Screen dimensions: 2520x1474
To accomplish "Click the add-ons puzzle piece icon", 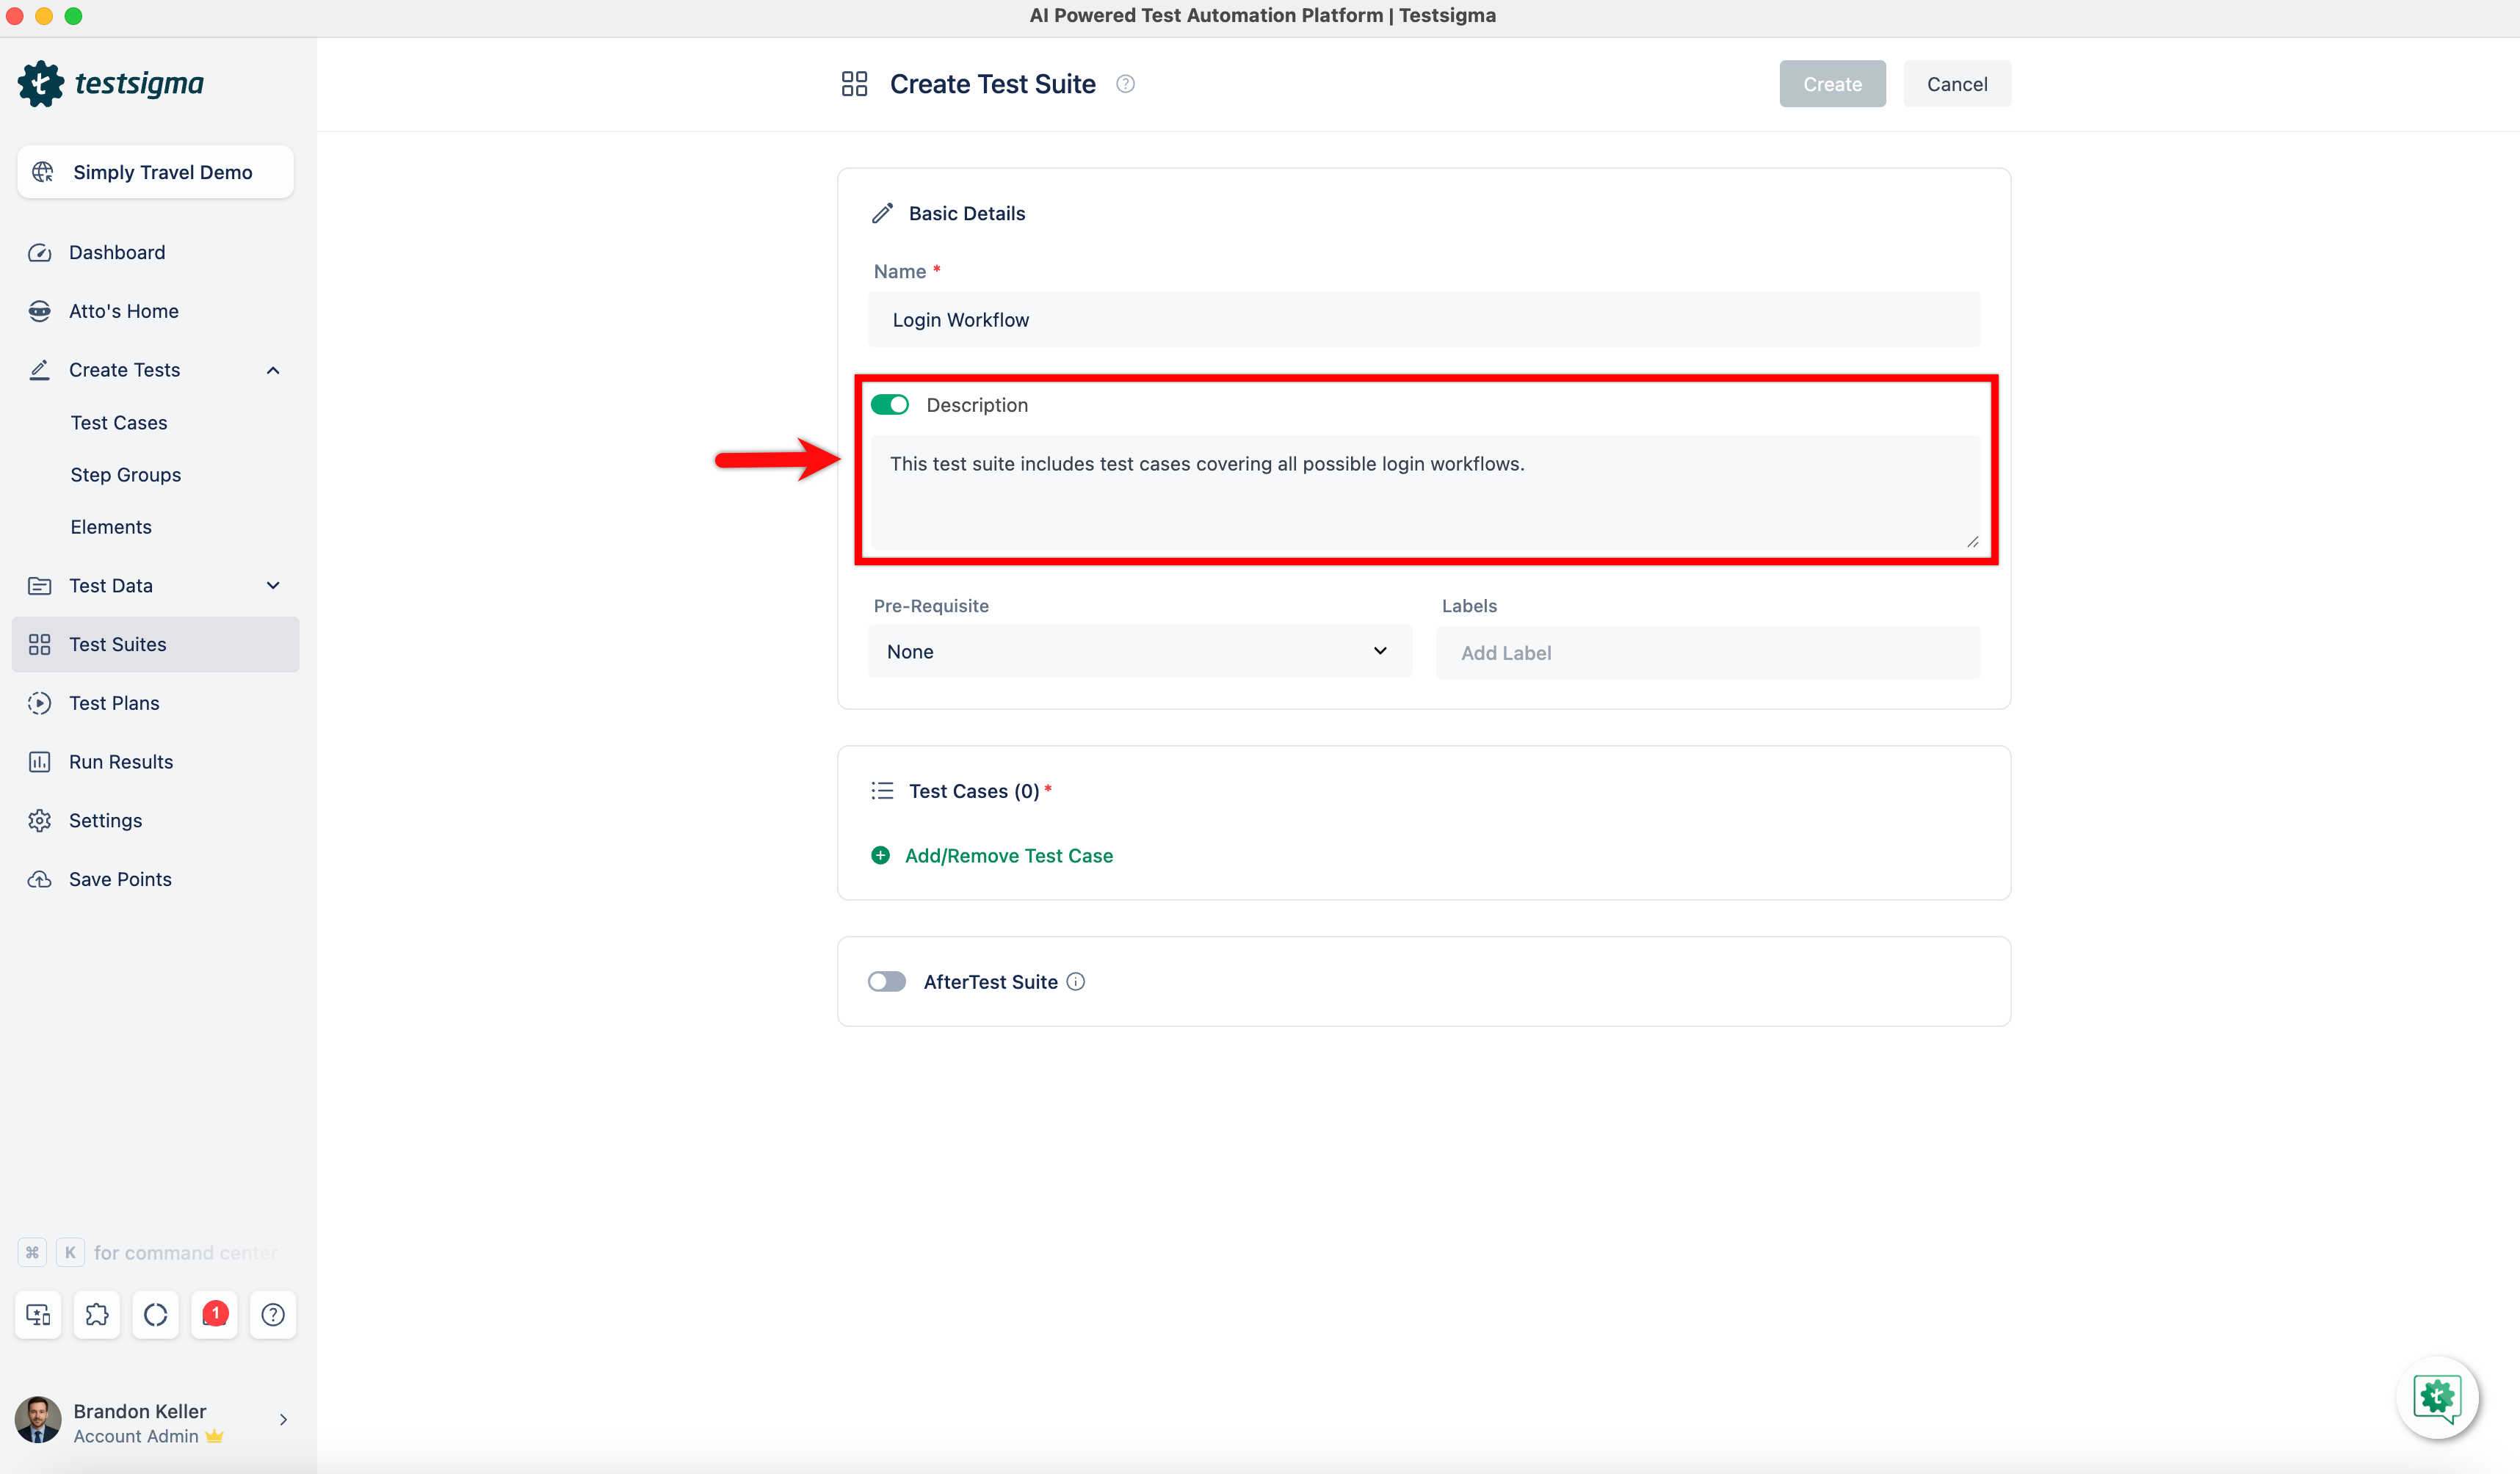I will (97, 1314).
